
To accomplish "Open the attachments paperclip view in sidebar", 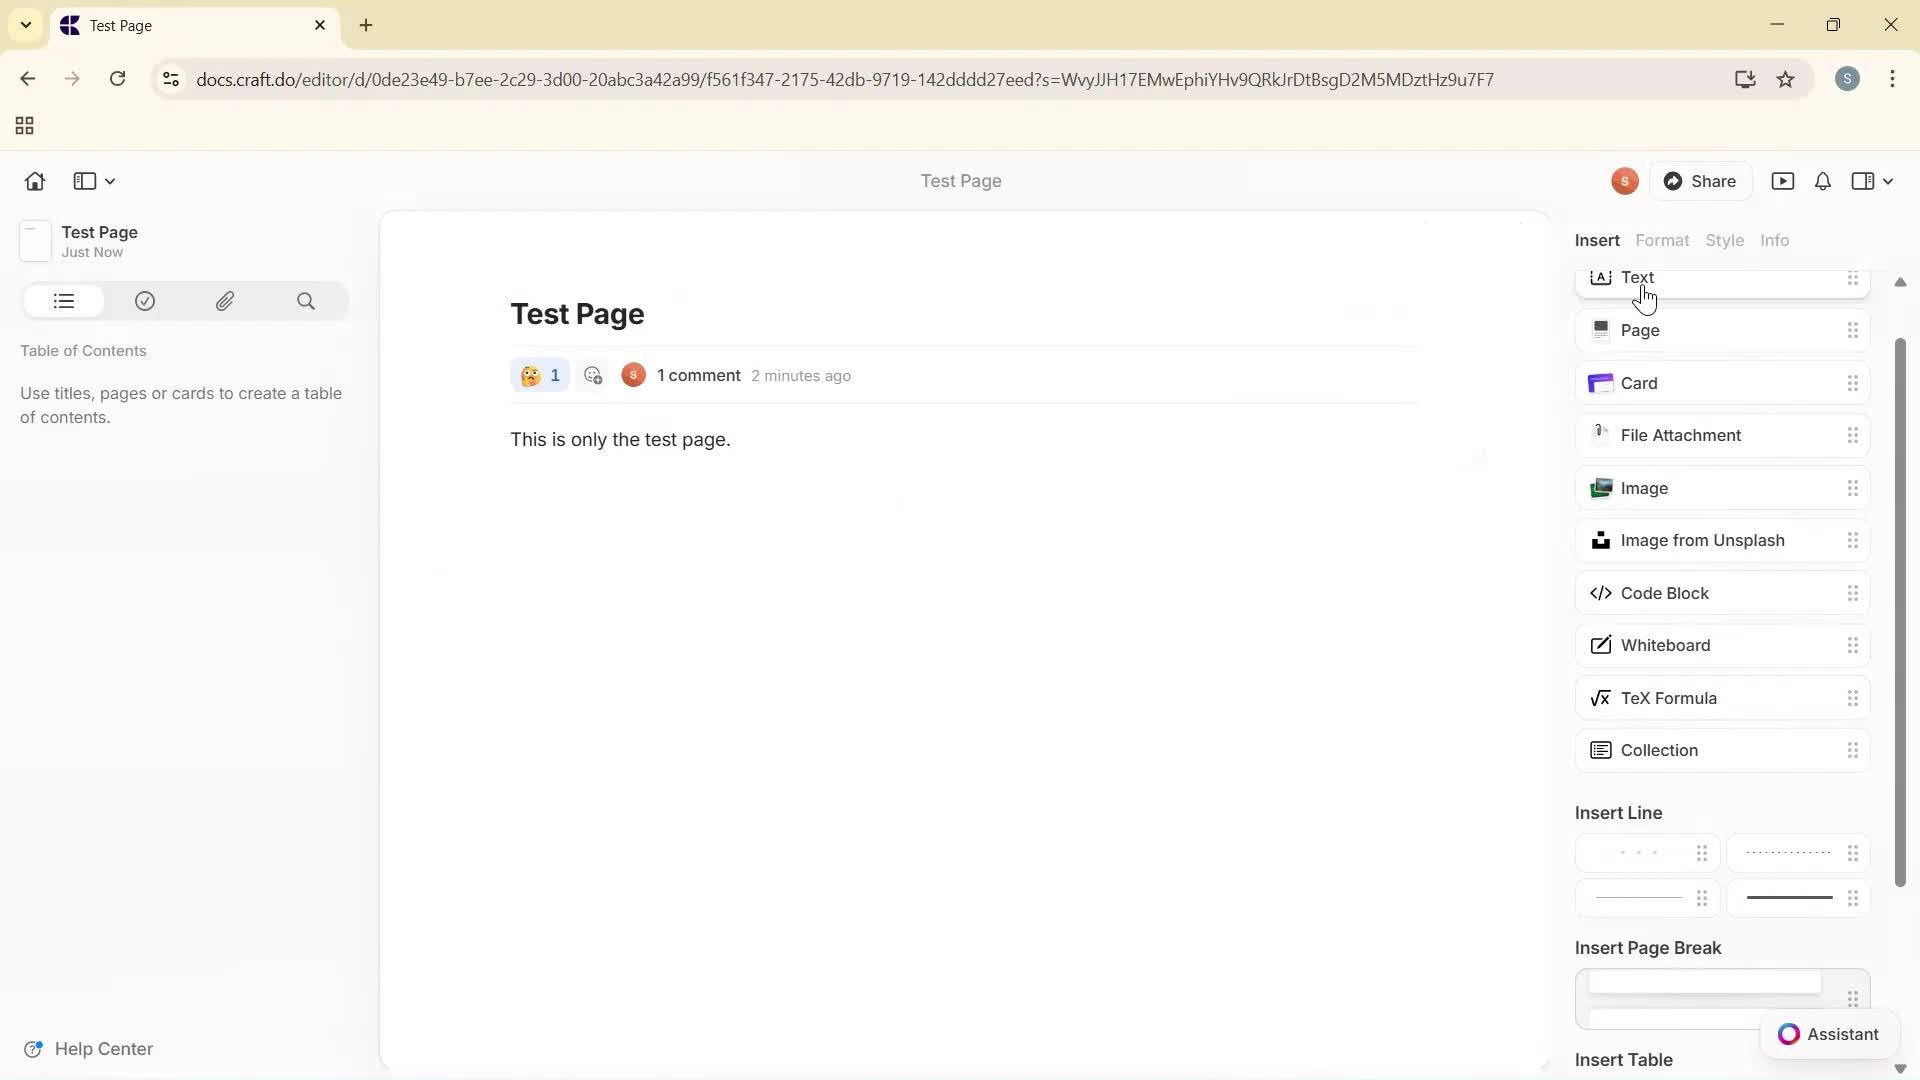I will 225,301.
